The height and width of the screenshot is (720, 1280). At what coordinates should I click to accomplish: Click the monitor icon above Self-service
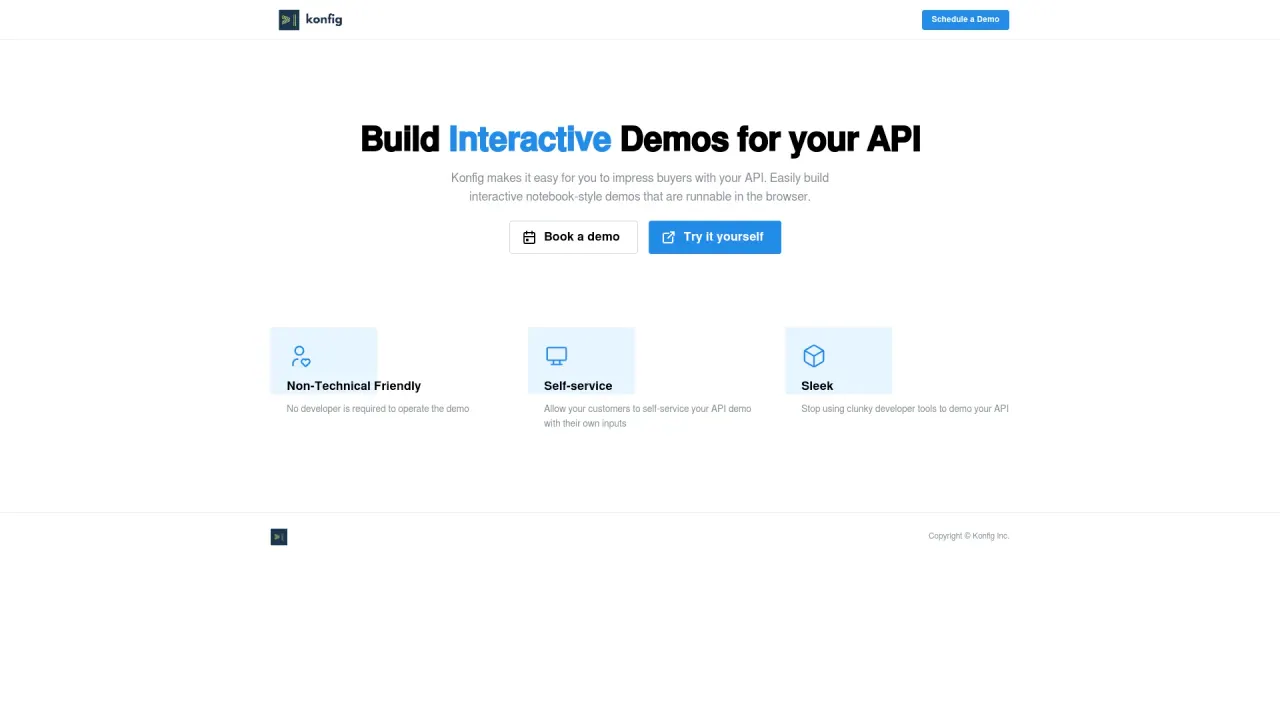click(557, 356)
